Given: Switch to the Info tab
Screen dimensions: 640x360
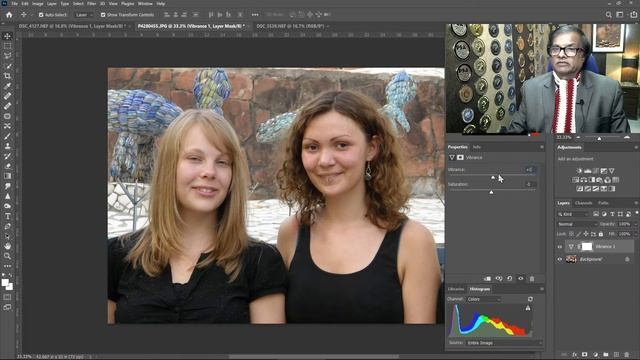Looking at the screenshot, I should (x=477, y=147).
